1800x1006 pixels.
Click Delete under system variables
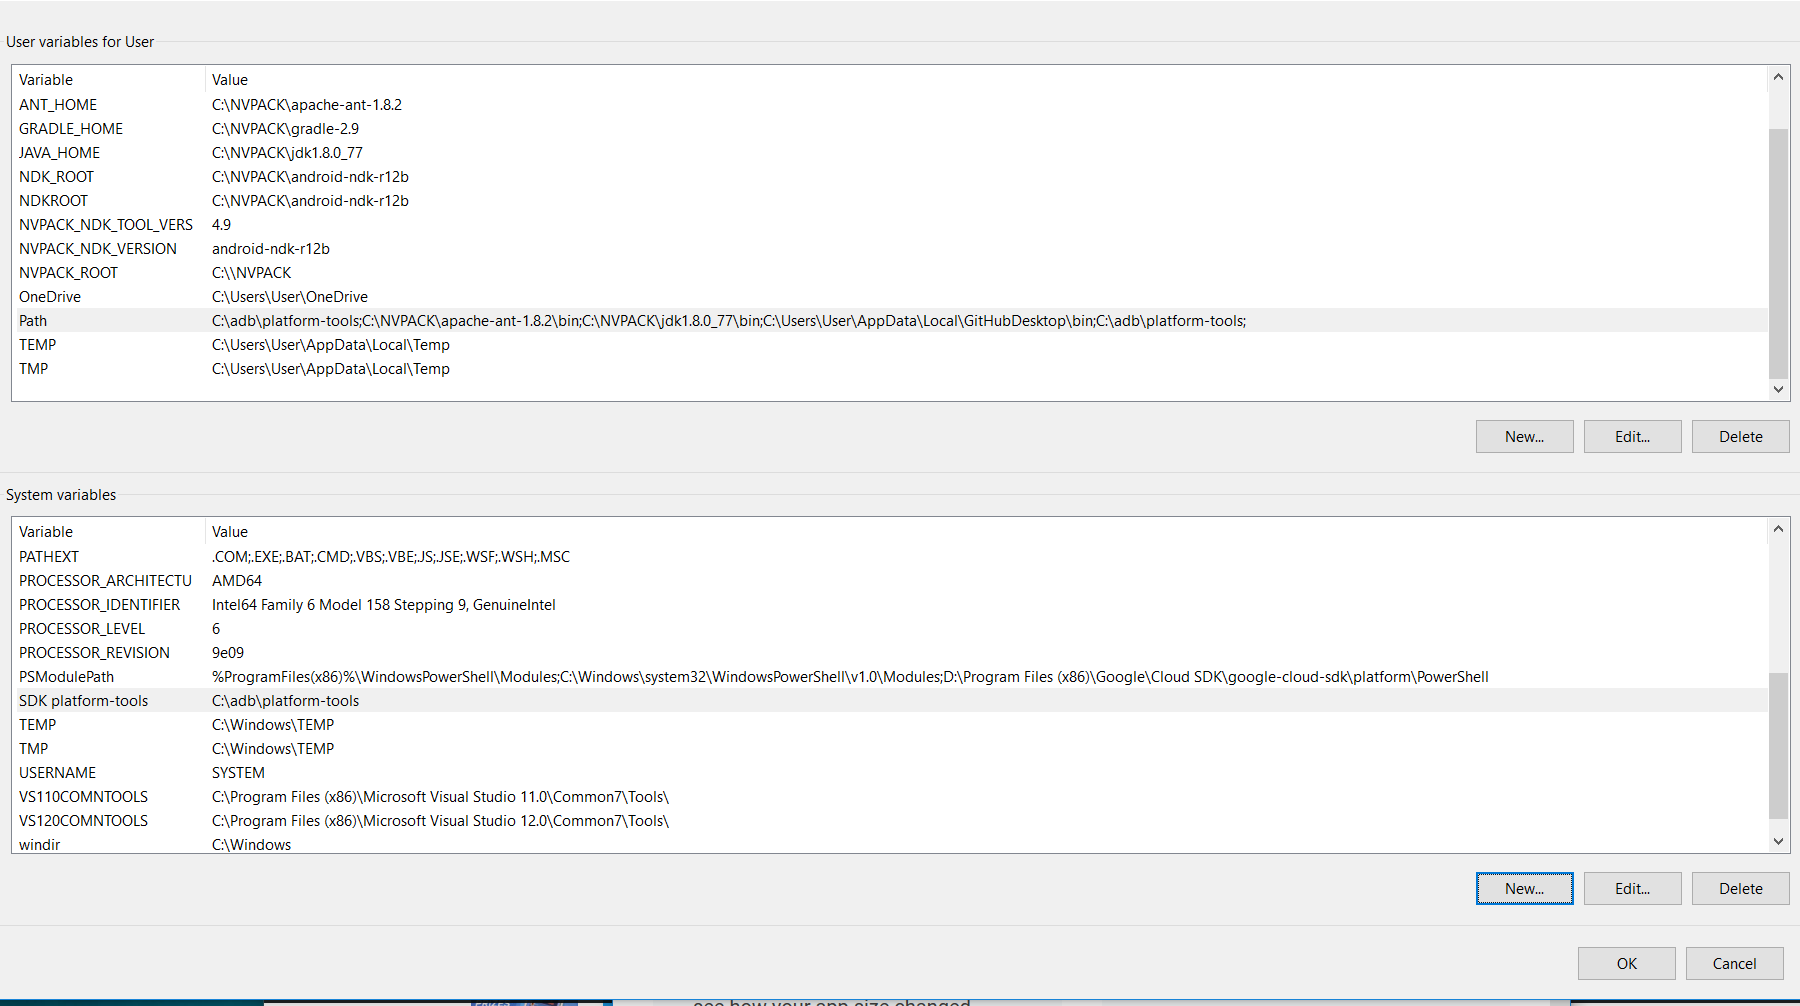1740,888
